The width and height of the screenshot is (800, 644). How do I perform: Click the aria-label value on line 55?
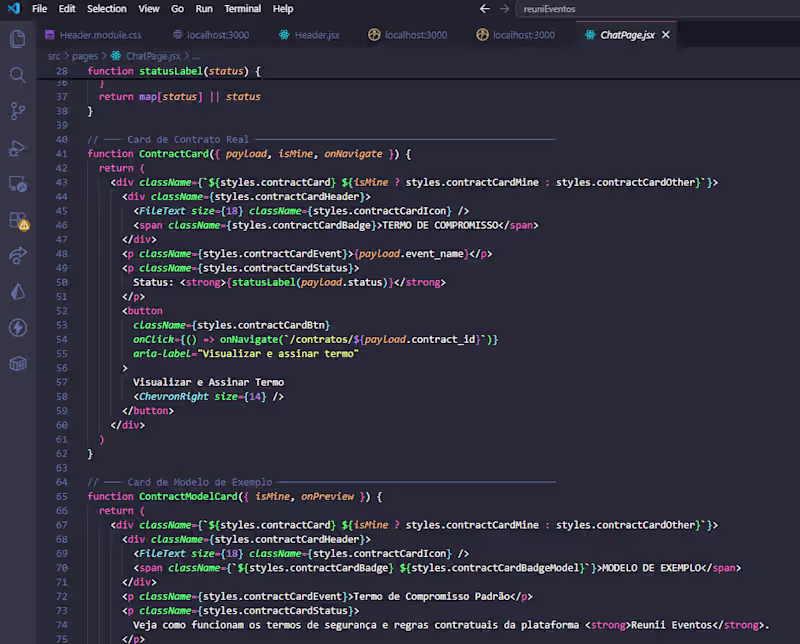coord(278,354)
